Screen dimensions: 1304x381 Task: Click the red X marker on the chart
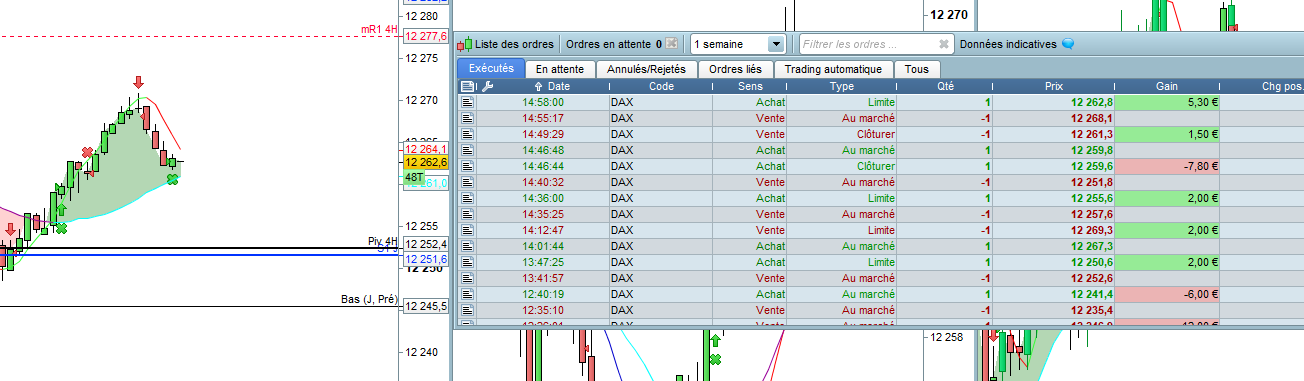(x=88, y=152)
